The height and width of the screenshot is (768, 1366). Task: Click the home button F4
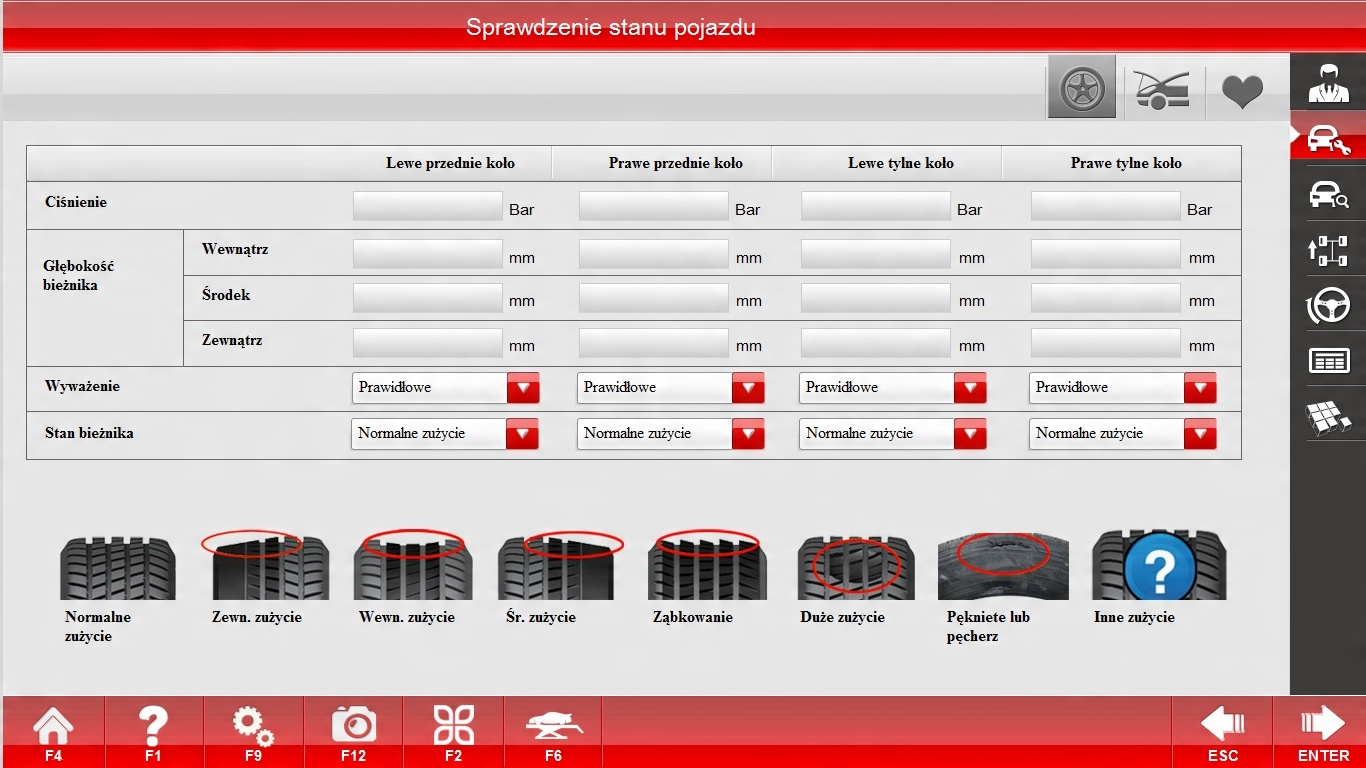(x=53, y=731)
